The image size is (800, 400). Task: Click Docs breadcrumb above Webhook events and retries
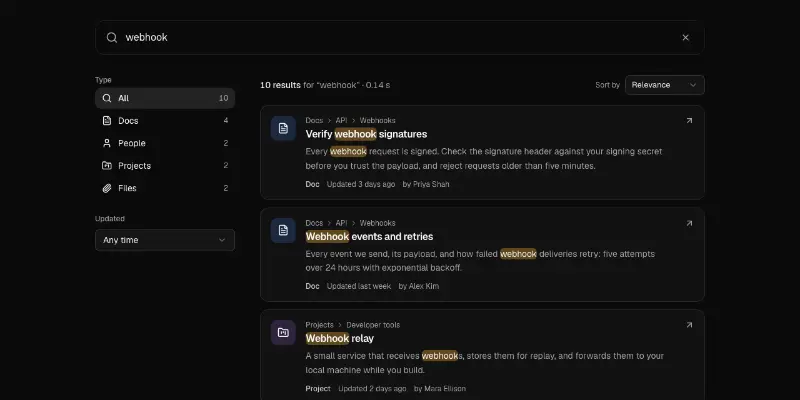[x=314, y=223]
